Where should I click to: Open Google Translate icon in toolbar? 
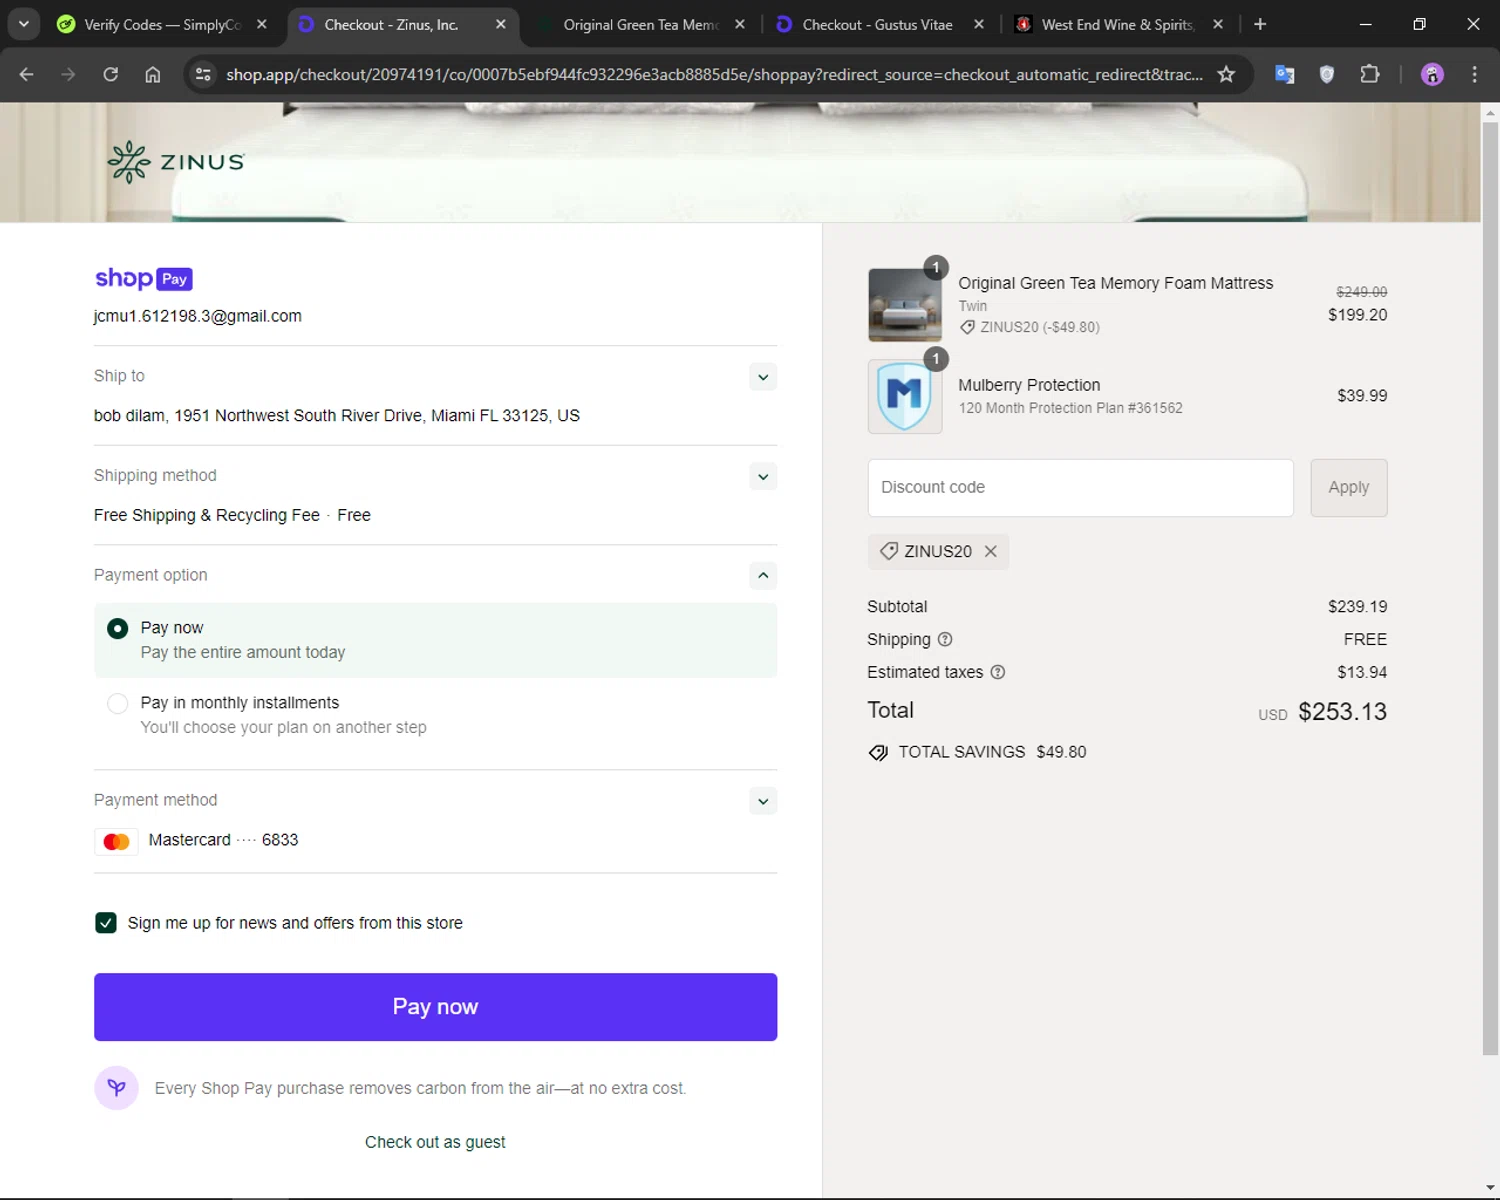pos(1284,74)
